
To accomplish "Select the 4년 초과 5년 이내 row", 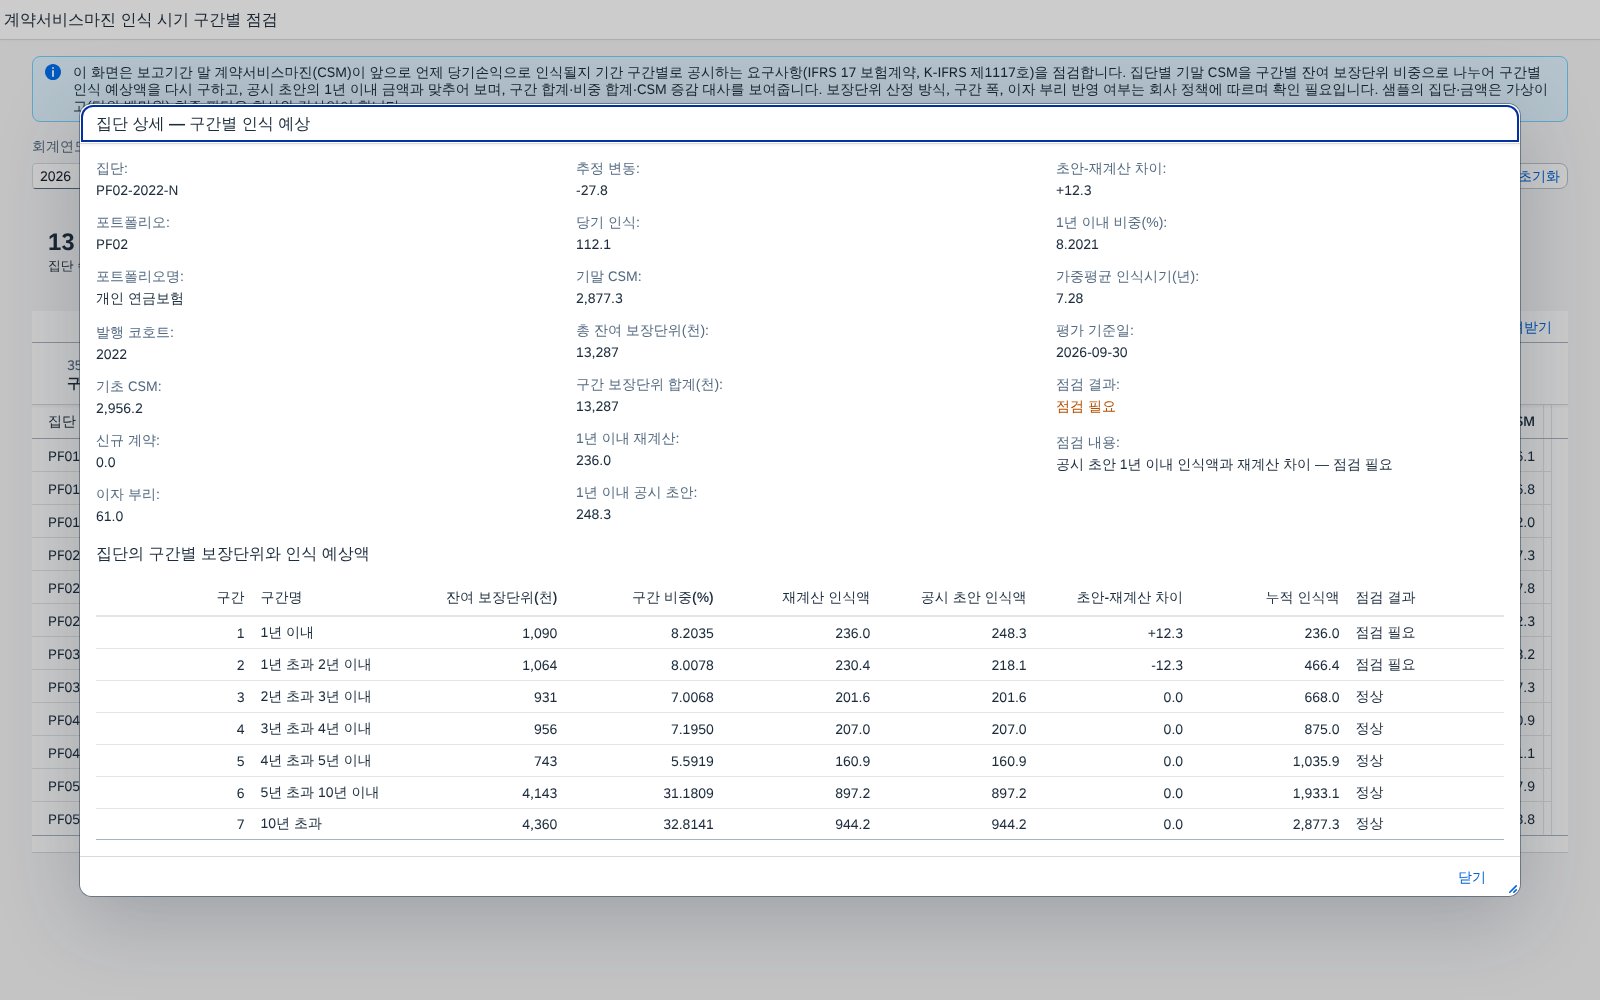I will 799,761.
